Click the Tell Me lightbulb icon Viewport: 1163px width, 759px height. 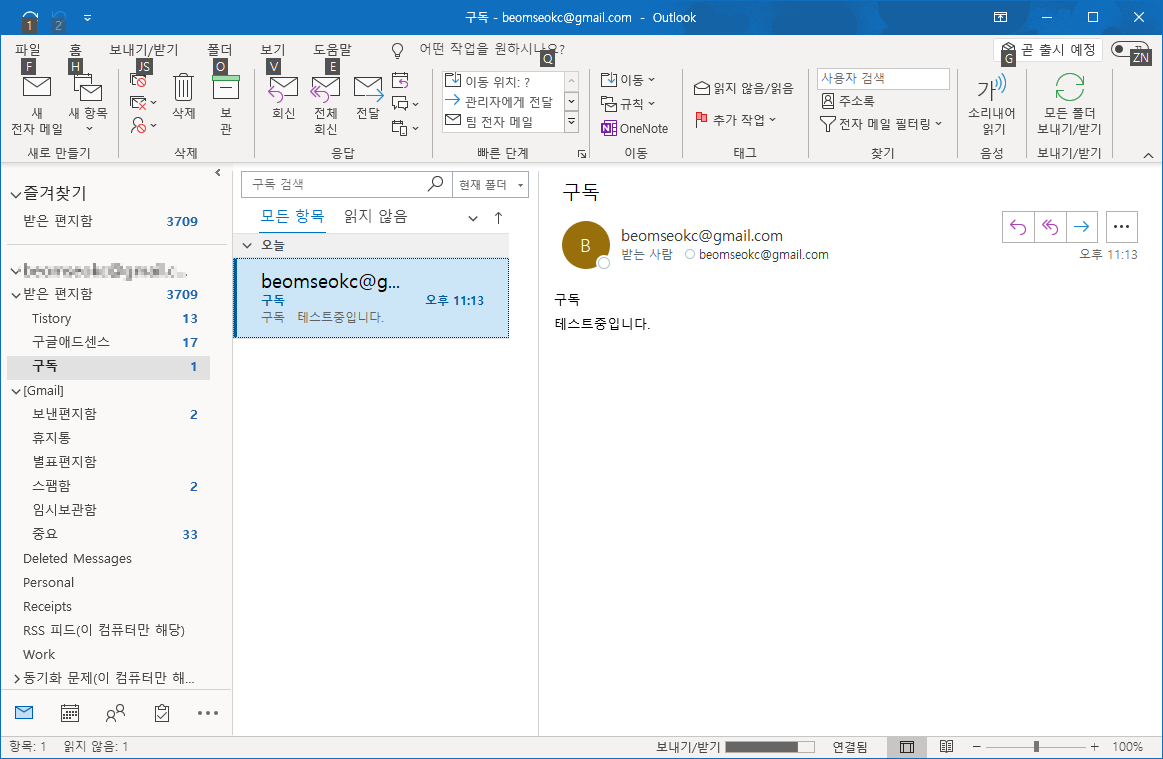click(398, 50)
